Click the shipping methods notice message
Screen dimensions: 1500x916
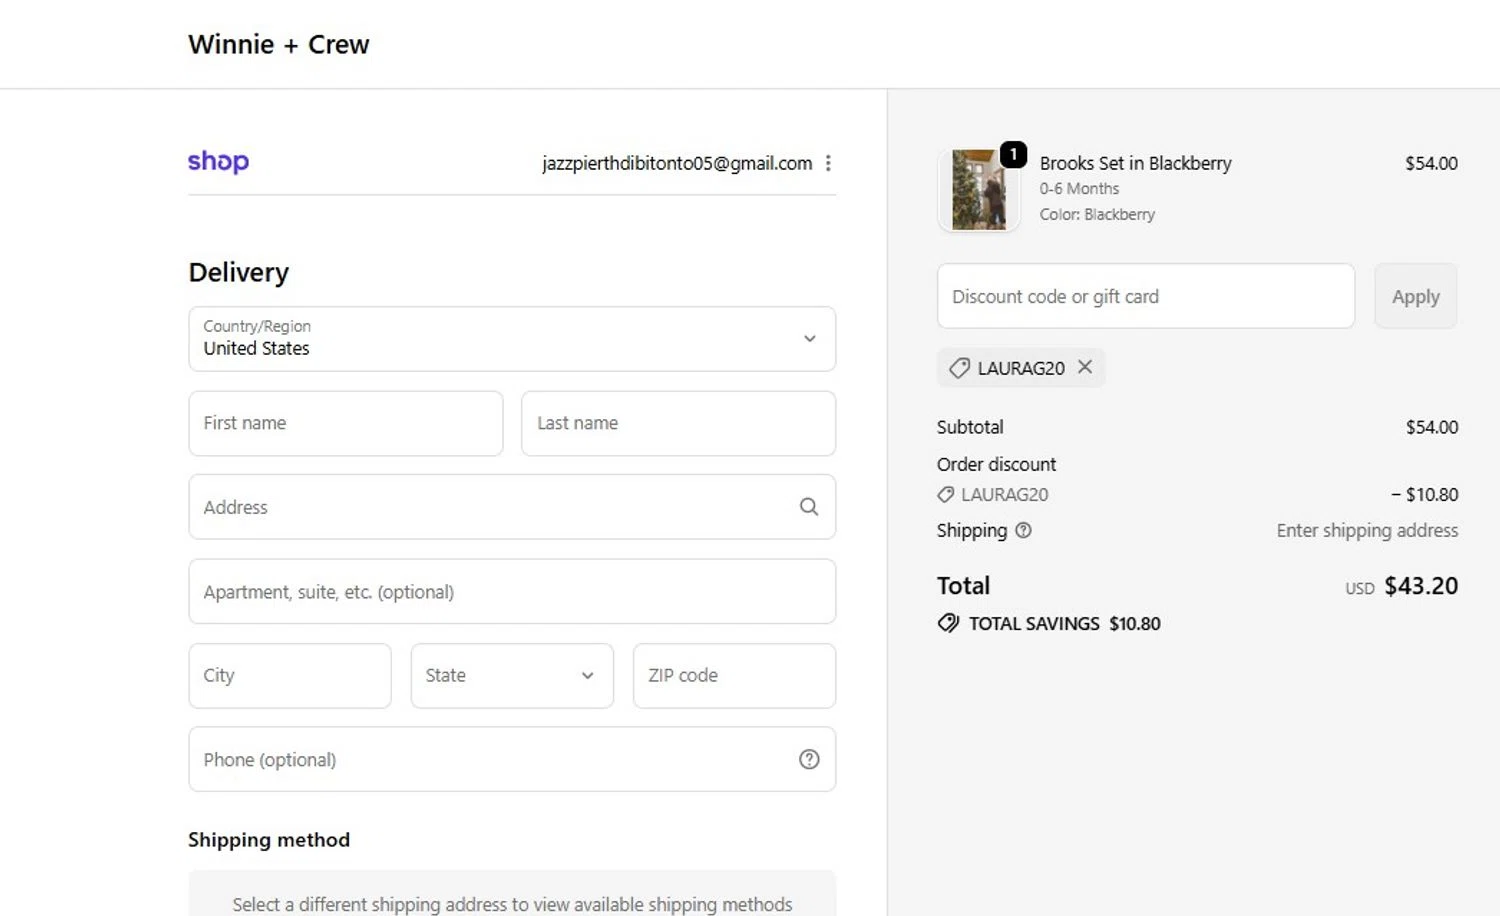[x=512, y=904]
